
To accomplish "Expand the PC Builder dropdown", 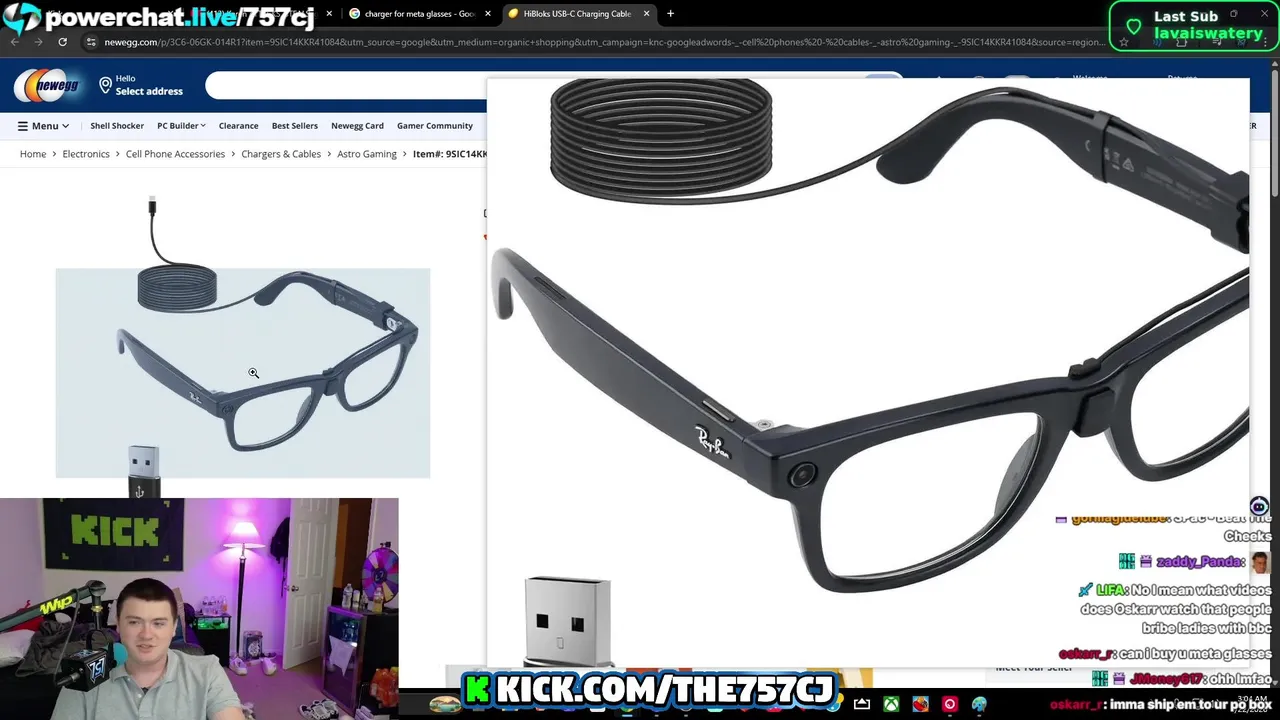I will pos(181,126).
